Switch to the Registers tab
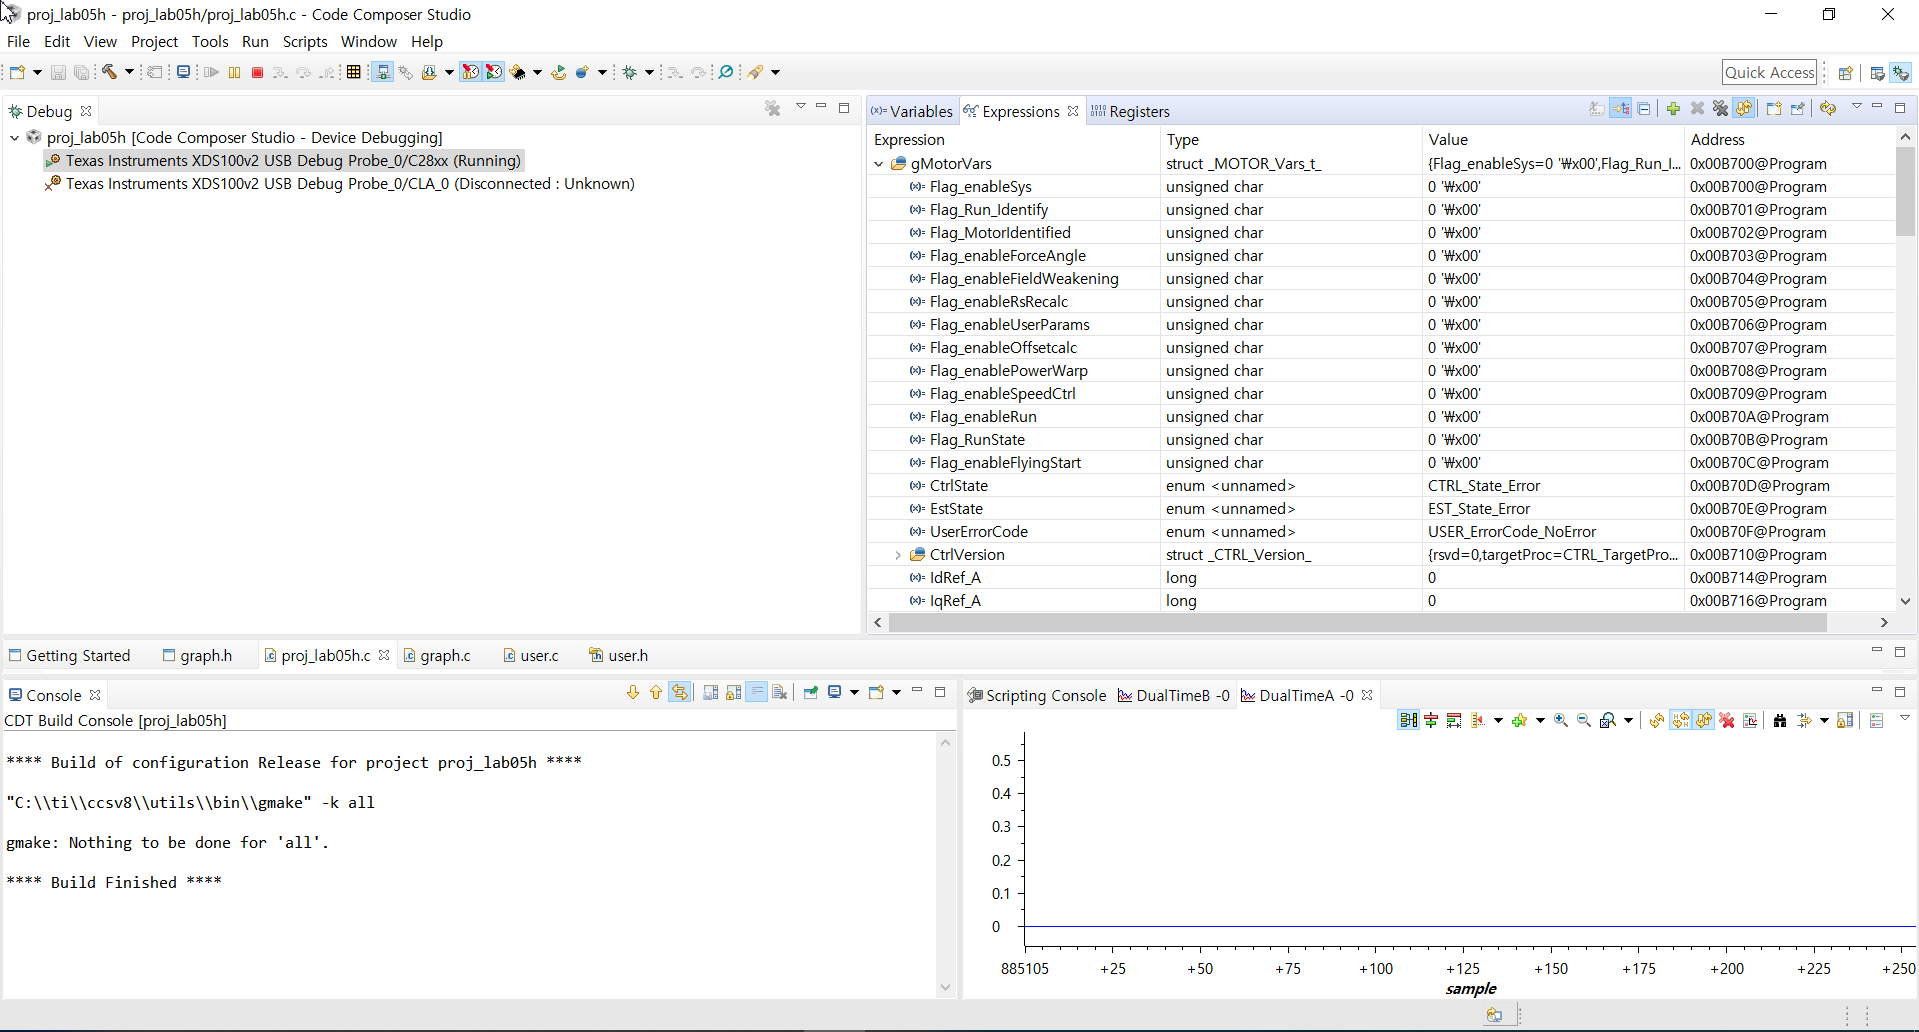Viewport: 1919px width, 1032px height. pos(1141,111)
